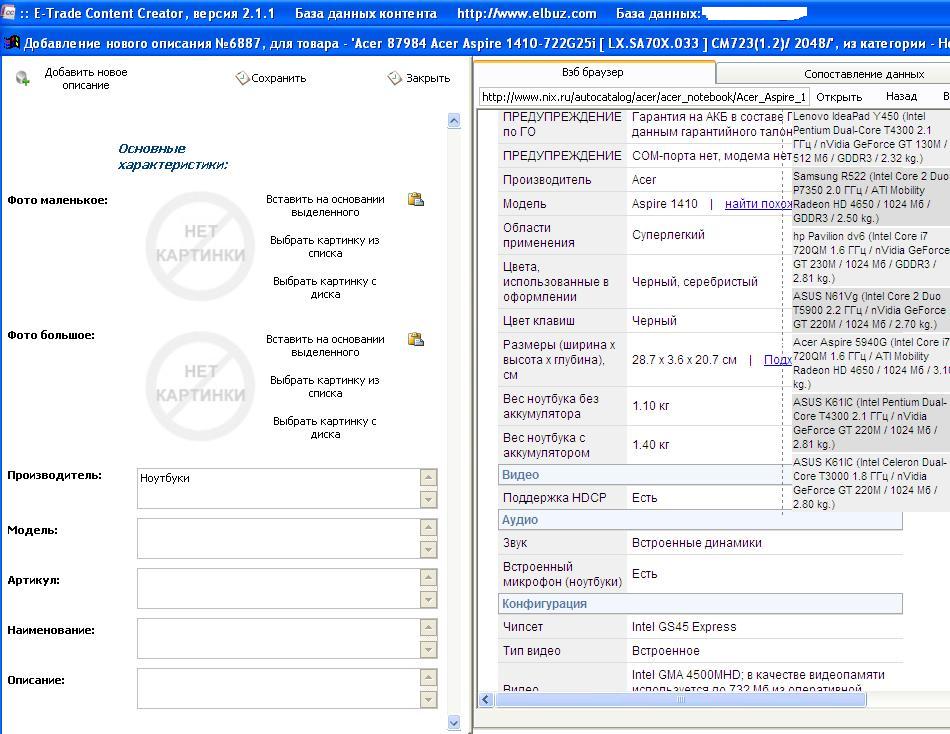This screenshot has height=734, width=950.
Task: Click Вставить на основании выделенного for small photo
Action: (x=325, y=206)
